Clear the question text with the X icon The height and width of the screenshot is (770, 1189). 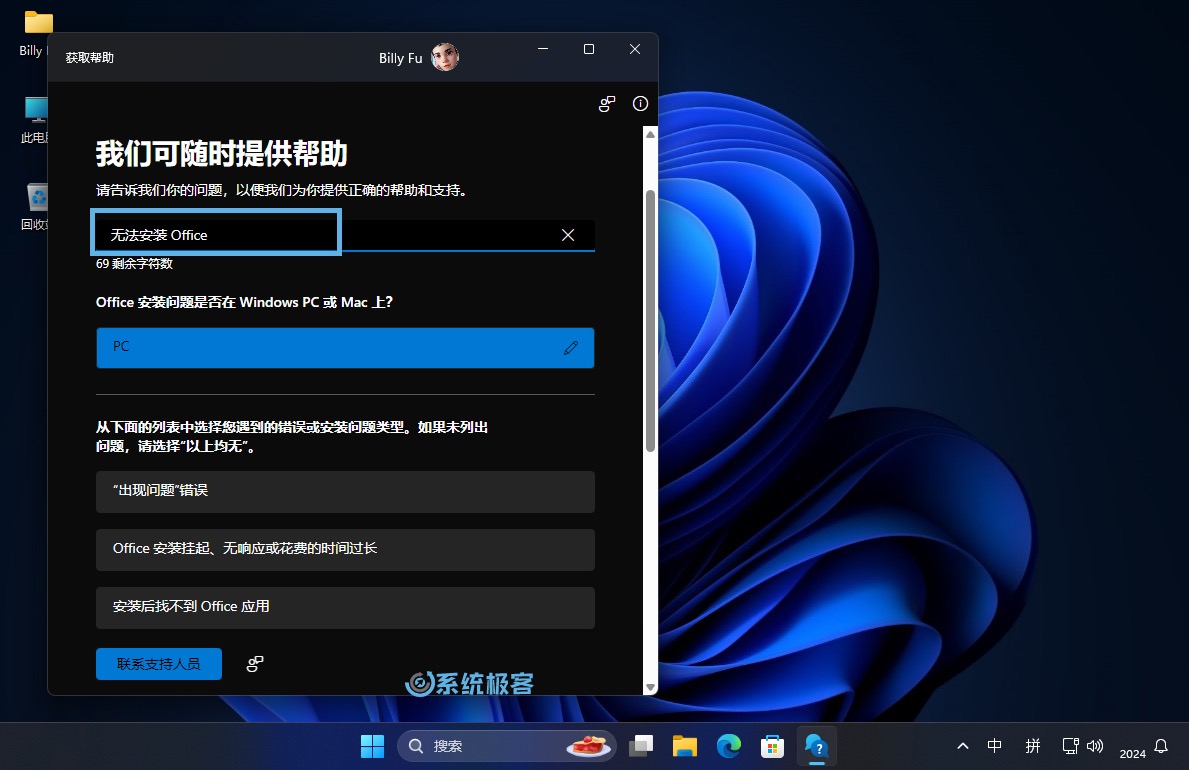click(x=567, y=235)
